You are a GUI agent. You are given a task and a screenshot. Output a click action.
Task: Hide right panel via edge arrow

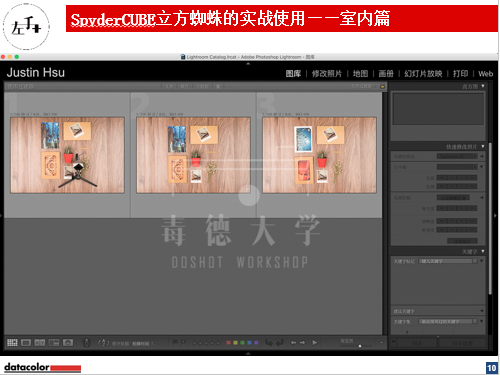[495, 216]
